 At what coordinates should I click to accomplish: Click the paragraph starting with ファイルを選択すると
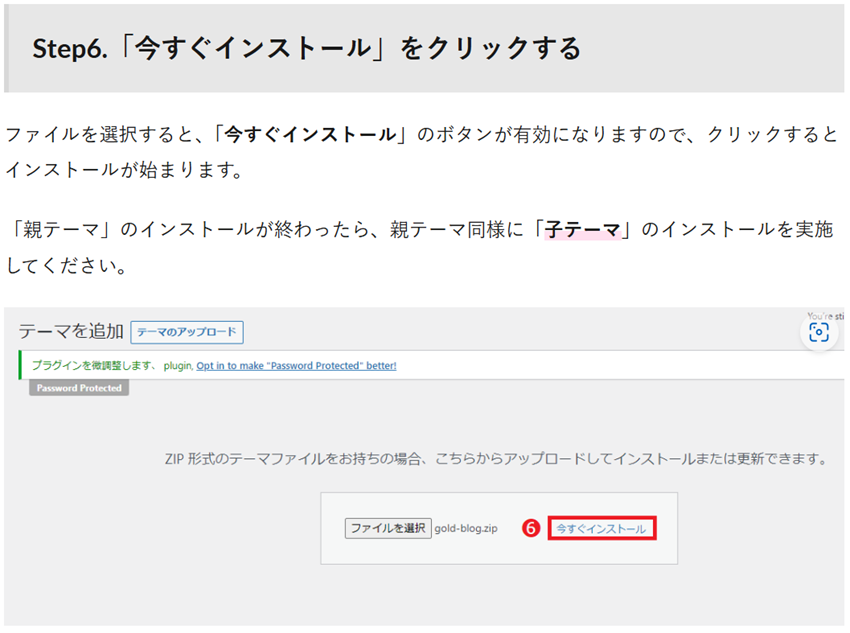coord(420,151)
